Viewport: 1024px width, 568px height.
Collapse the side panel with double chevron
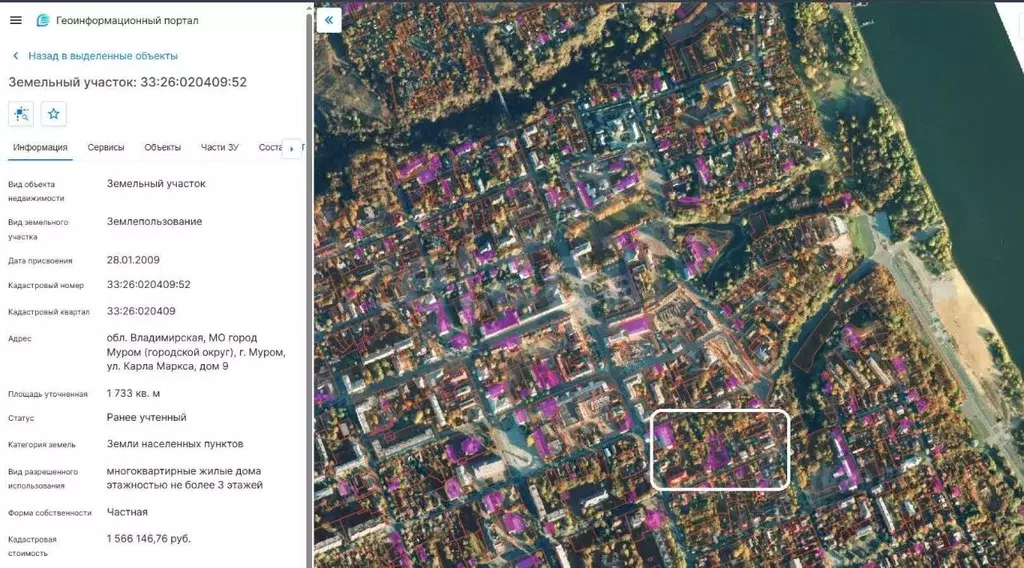click(328, 20)
